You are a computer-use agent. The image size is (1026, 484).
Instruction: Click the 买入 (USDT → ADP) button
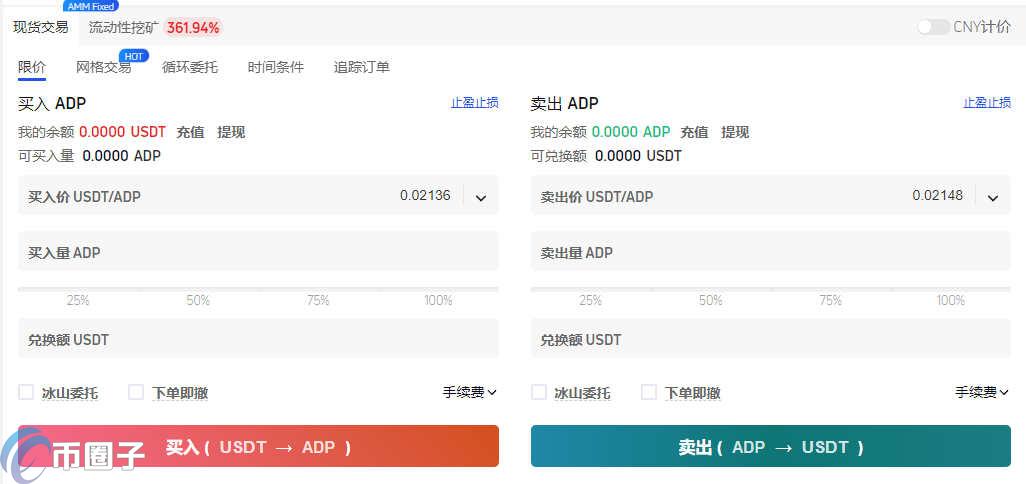click(x=258, y=446)
